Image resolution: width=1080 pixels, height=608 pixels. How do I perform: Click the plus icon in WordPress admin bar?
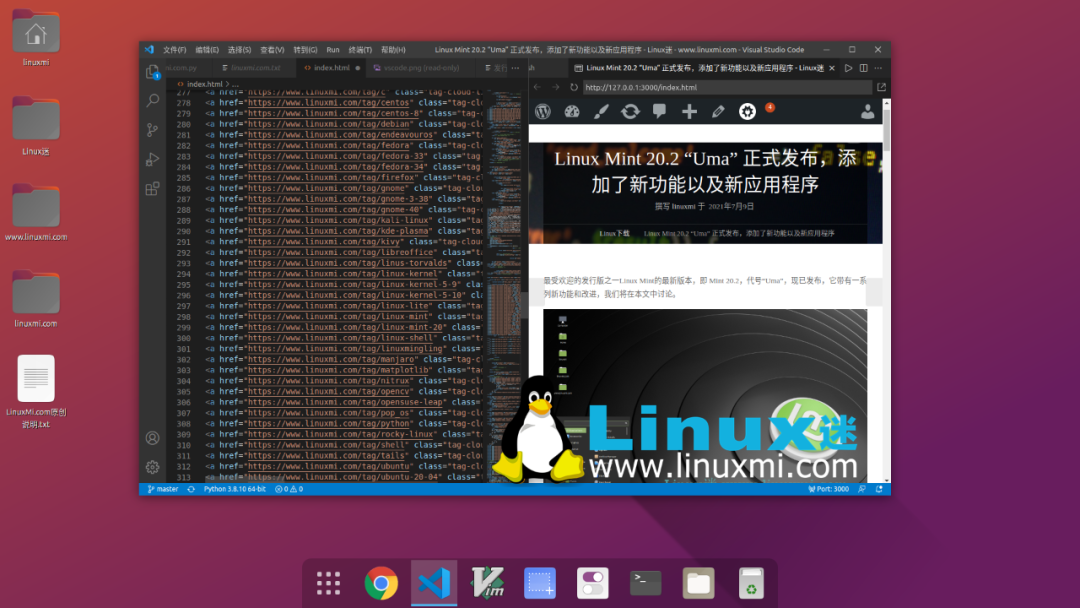click(689, 112)
